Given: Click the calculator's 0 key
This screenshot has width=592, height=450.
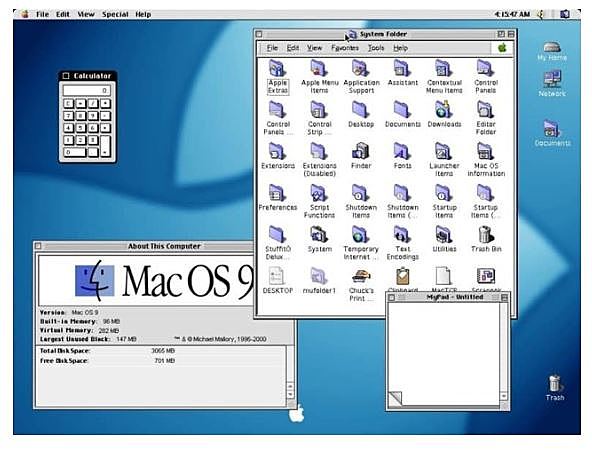Looking at the screenshot, I should (74, 153).
